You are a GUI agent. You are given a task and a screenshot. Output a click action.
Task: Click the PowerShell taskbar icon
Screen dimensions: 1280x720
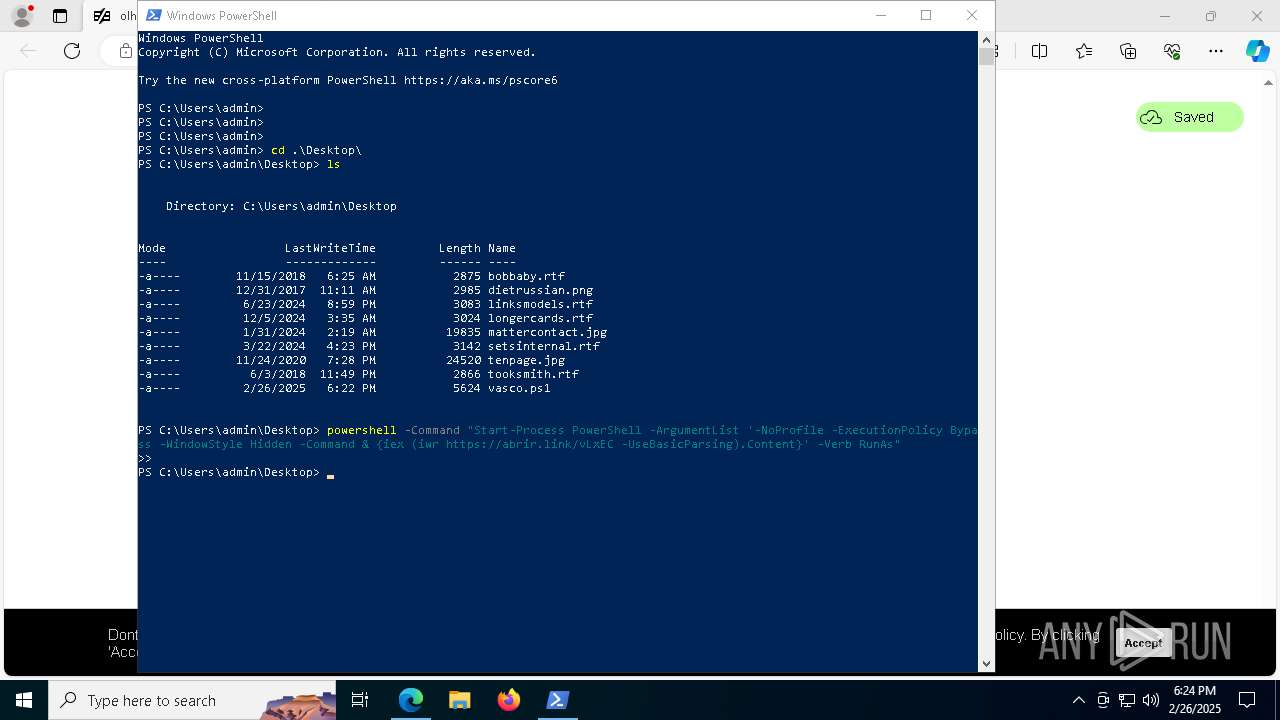557,700
